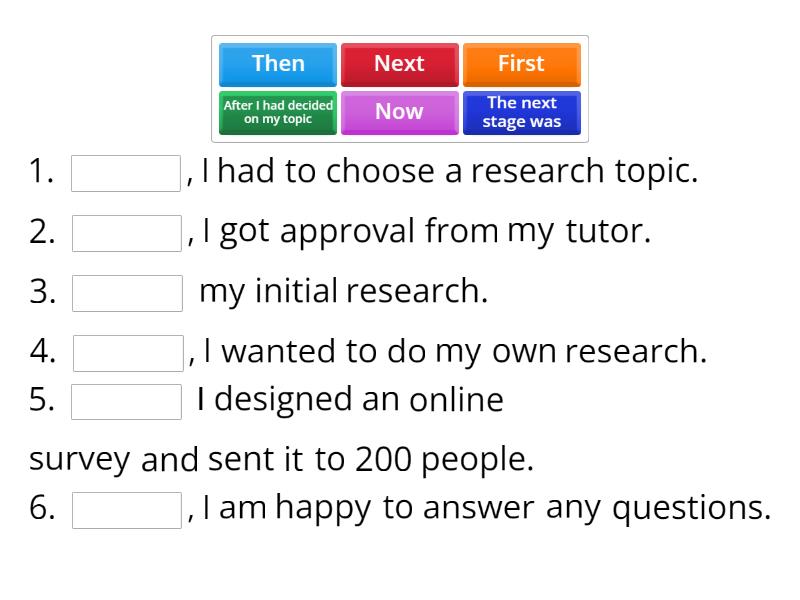Click the text "I had to choose a research topic"
The image size is (800, 600).
[x=449, y=172]
